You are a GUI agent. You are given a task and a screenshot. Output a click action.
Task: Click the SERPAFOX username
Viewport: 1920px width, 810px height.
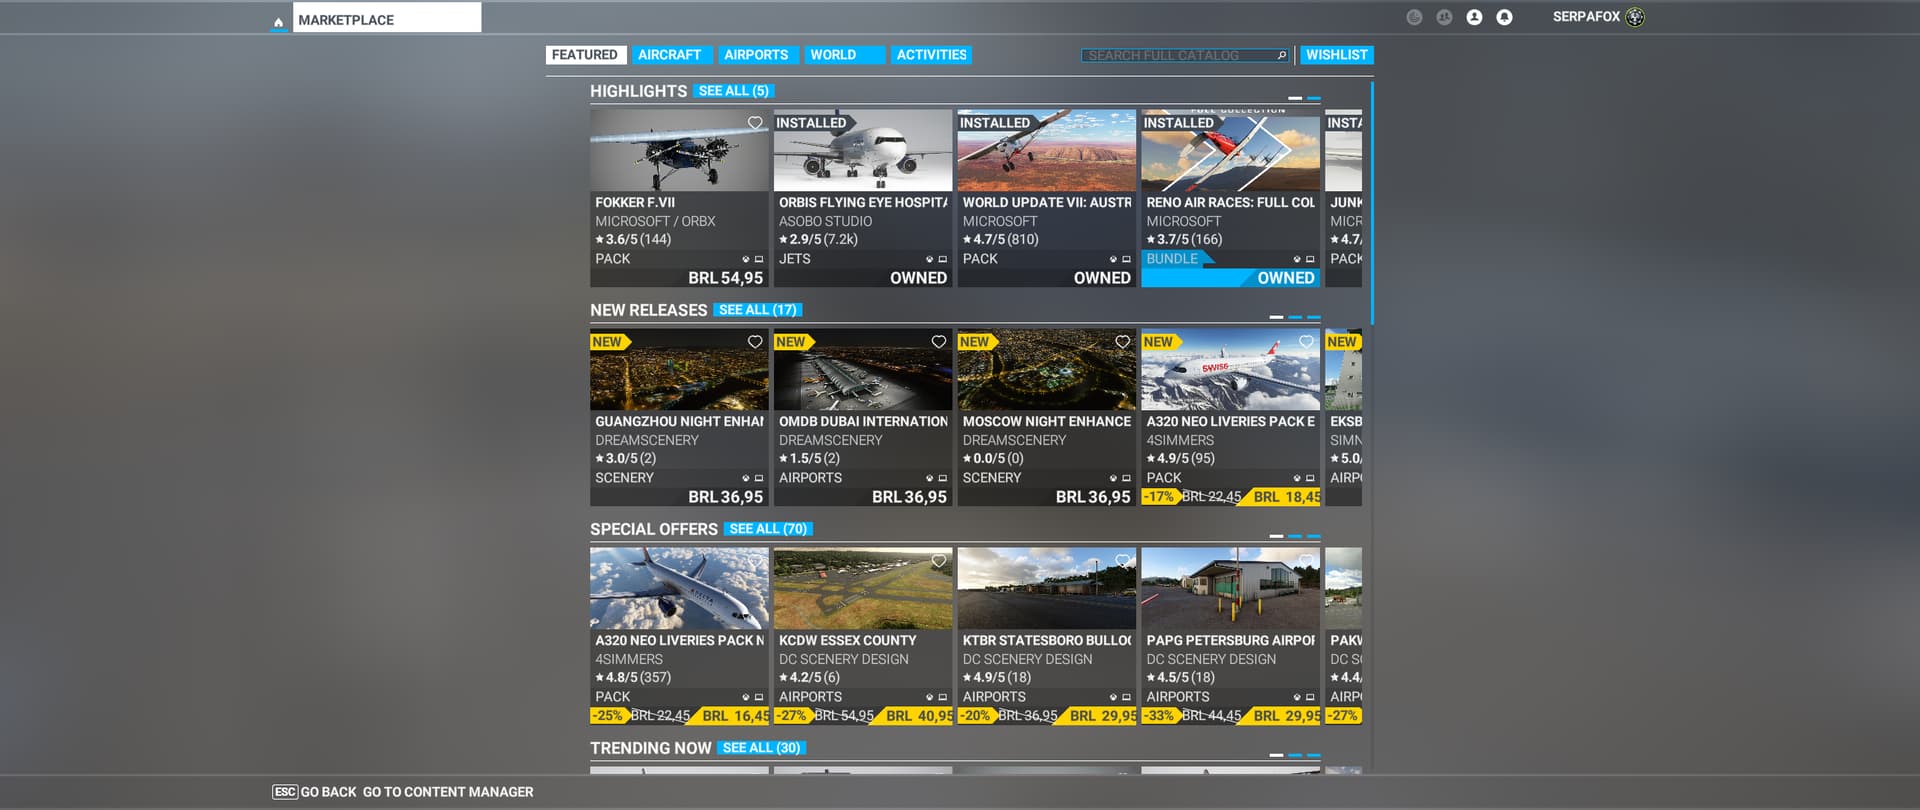pyautogui.click(x=1586, y=17)
